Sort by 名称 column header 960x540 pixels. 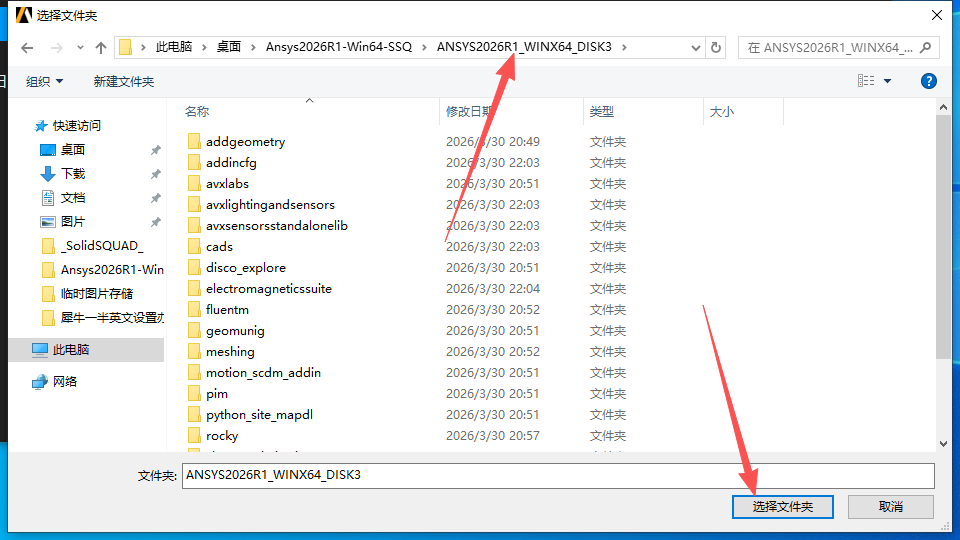coord(197,111)
